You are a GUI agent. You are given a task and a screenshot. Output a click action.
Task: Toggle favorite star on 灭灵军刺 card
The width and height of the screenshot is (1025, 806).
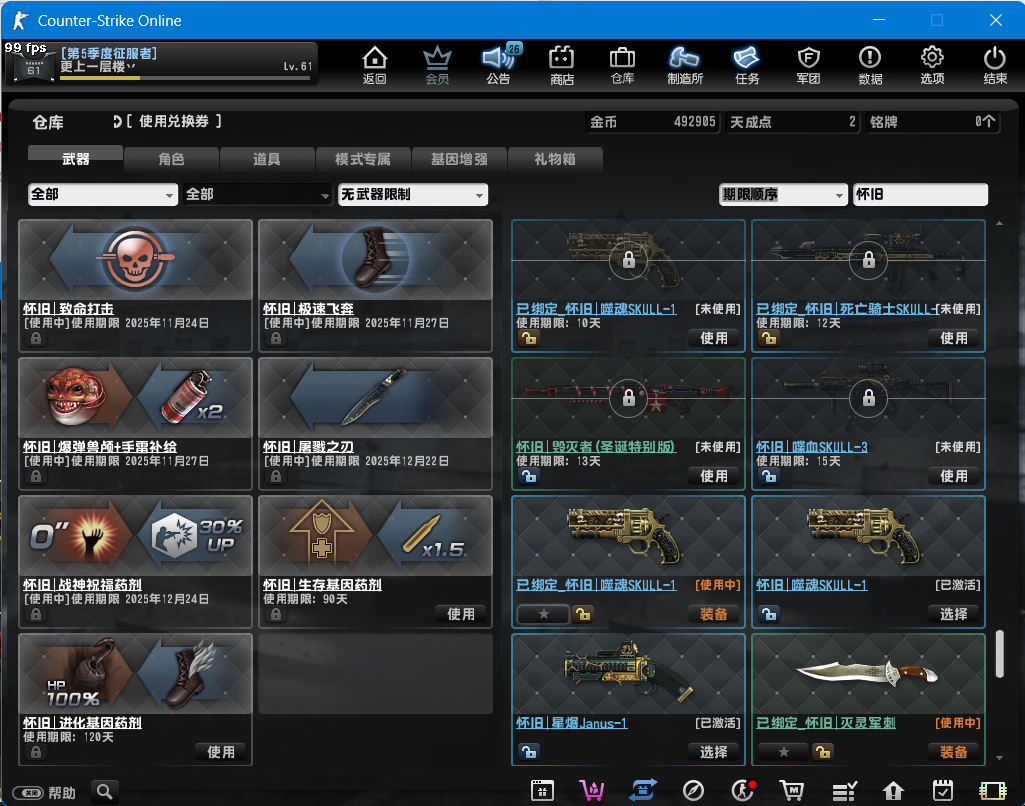point(784,752)
